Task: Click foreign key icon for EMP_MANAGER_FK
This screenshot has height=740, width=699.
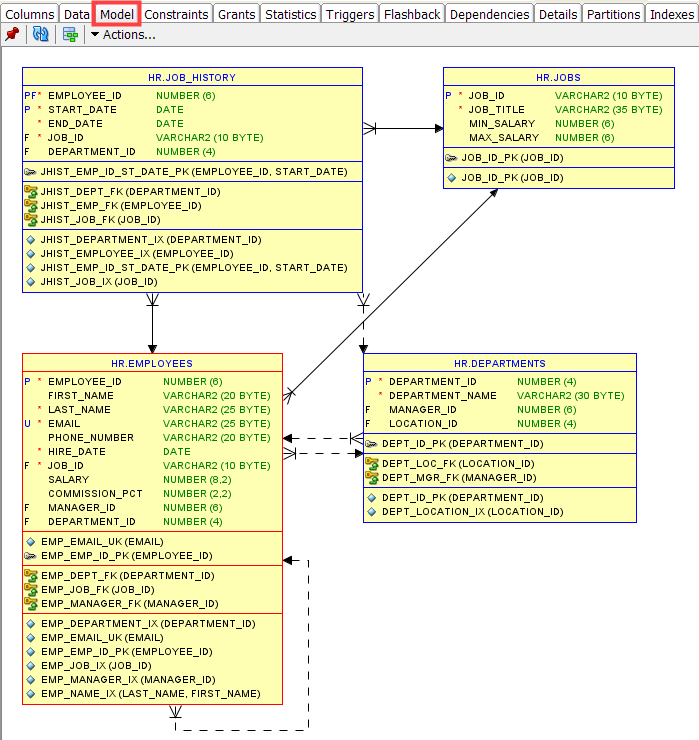Action: pyautogui.click(x=31, y=604)
